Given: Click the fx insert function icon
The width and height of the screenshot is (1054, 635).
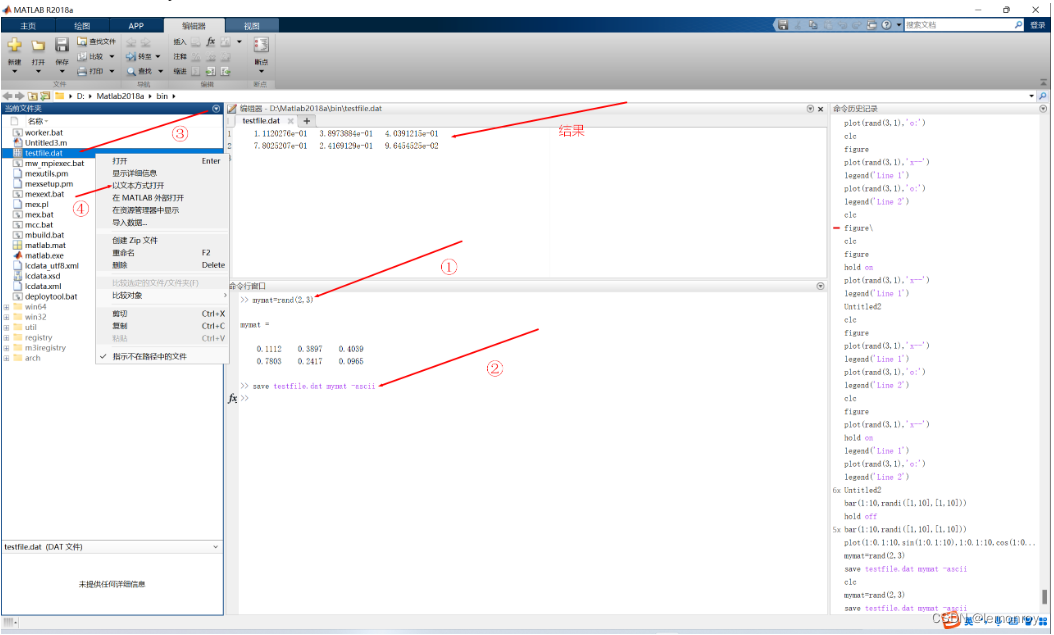Looking at the screenshot, I should (x=210, y=42).
